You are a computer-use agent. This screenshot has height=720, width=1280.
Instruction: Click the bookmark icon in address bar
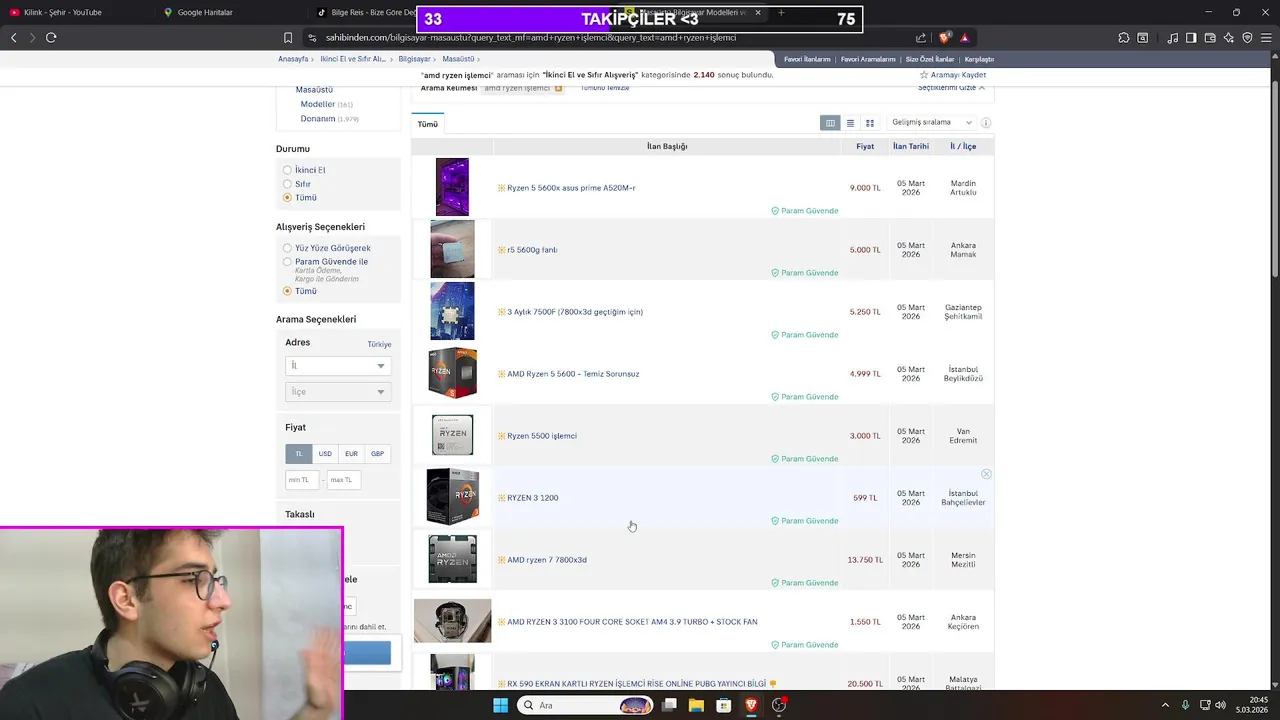(x=288, y=38)
